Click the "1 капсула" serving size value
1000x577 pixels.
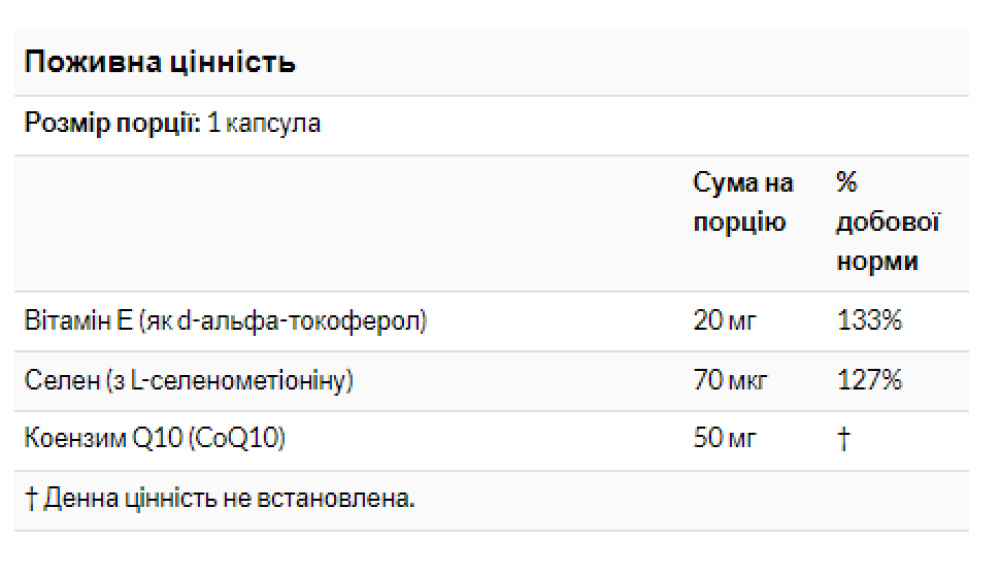(x=264, y=124)
